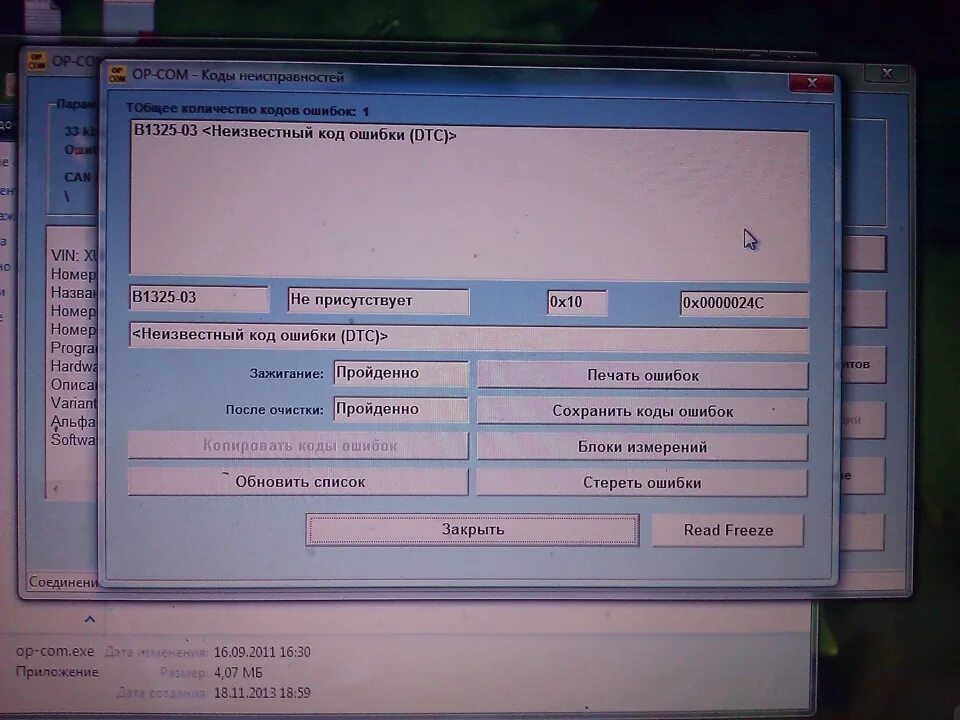Click the 18.11.2013 18:59 creation date
The width and height of the screenshot is (960, 720).
click(x=262, y=693)
